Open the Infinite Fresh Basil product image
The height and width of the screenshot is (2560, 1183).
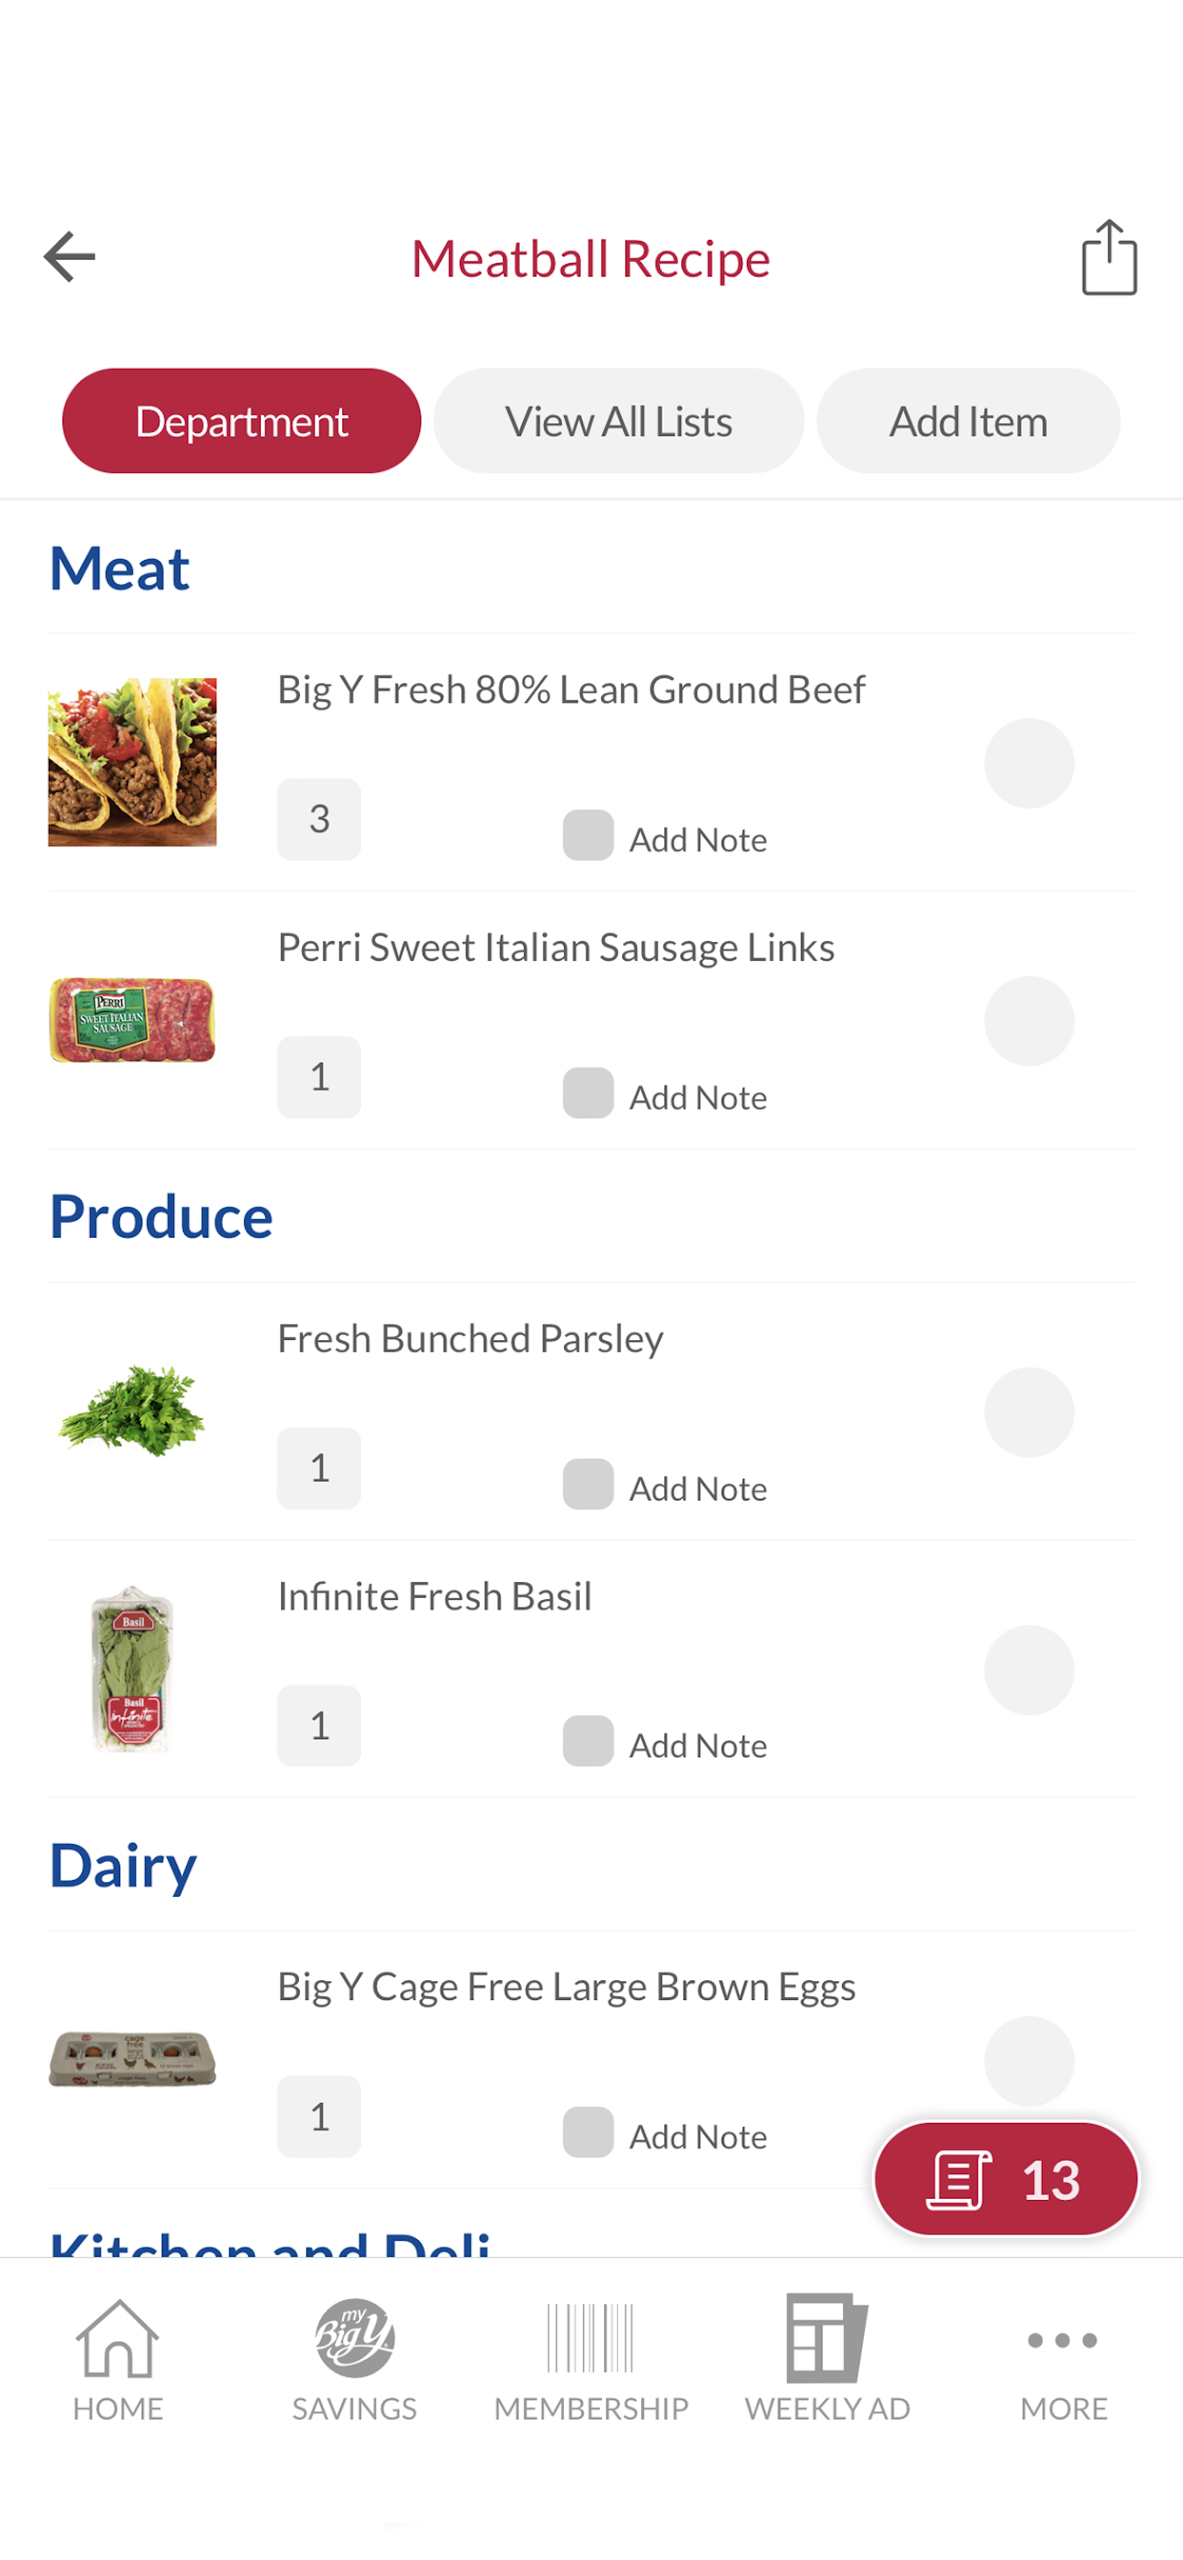point(132,1667)
